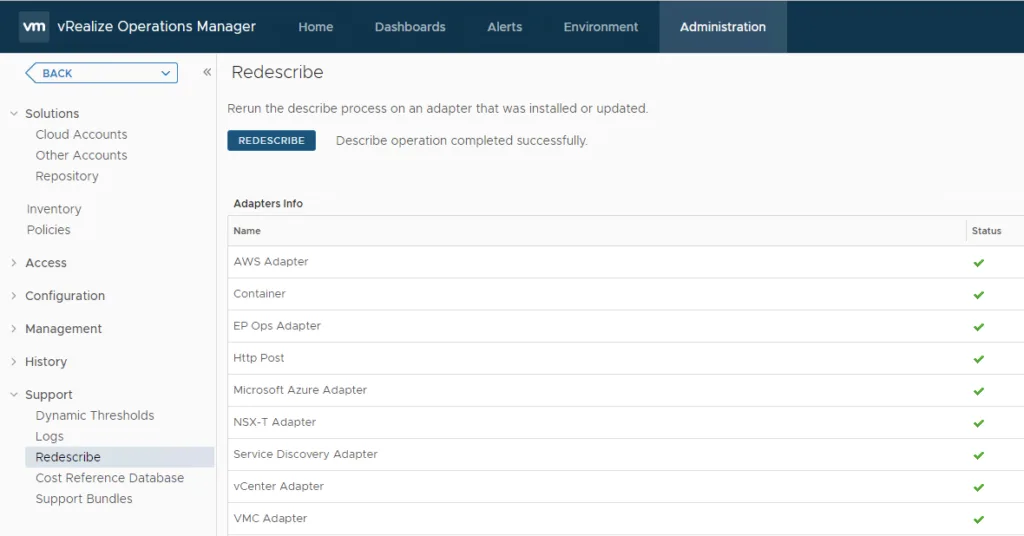Sort by the Status column header
Screen dimensions: 1024x536
point(986,230)
